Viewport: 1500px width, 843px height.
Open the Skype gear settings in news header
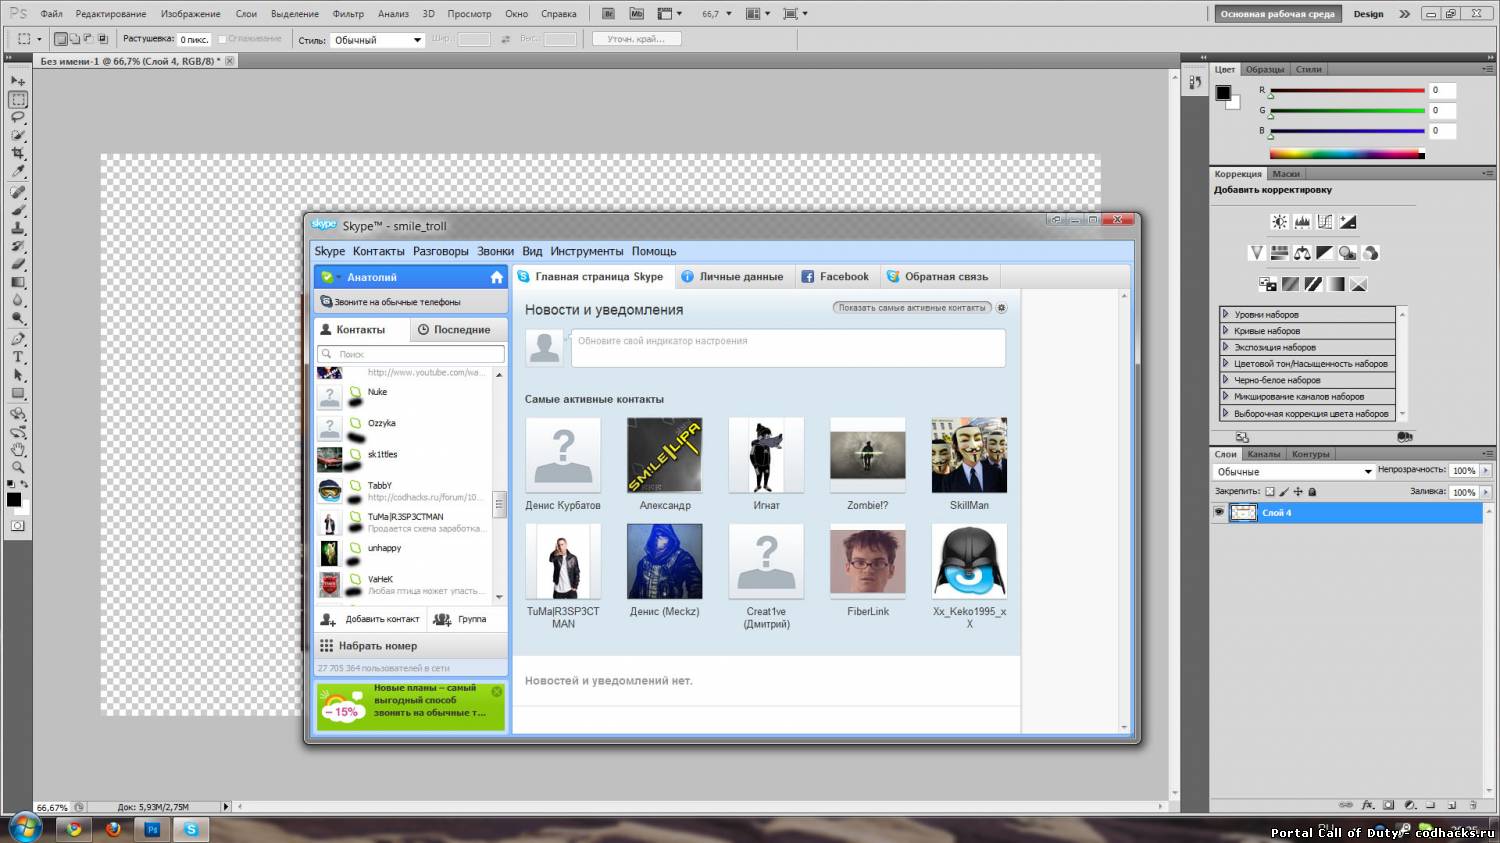point(1001,308)
